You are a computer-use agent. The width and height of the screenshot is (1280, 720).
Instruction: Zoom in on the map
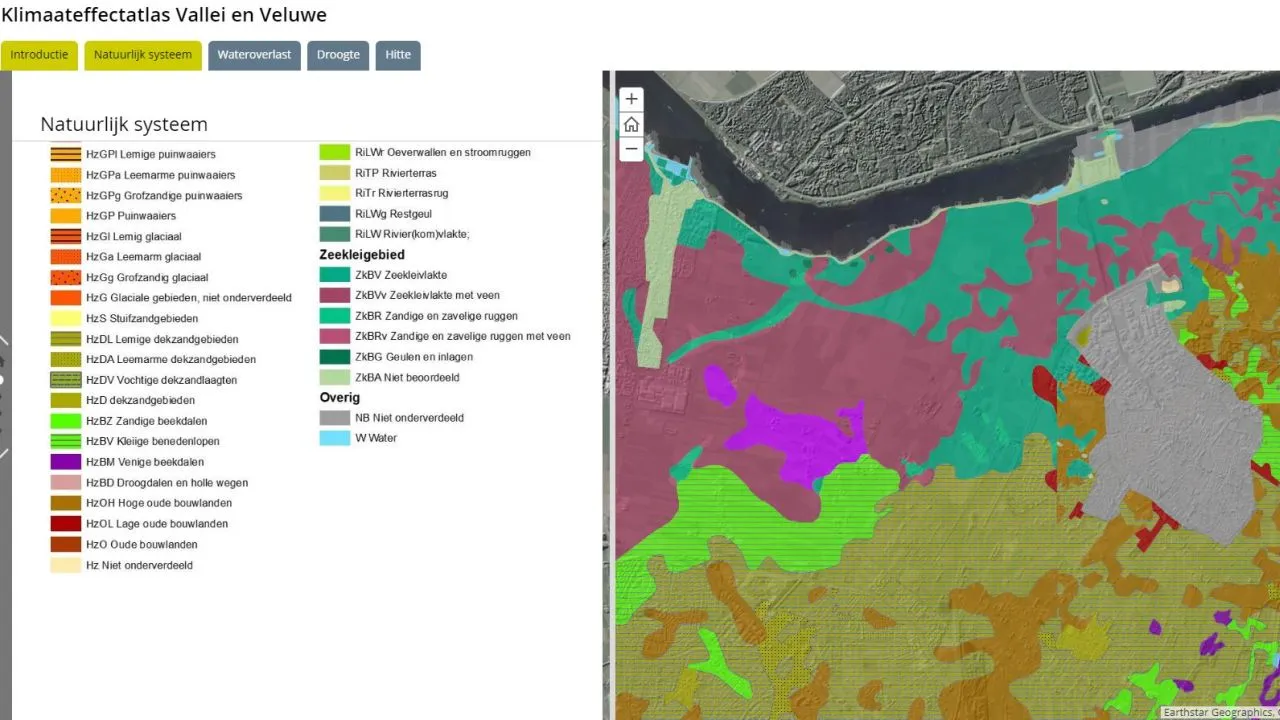pyautogui.click(x=631, y=98)
